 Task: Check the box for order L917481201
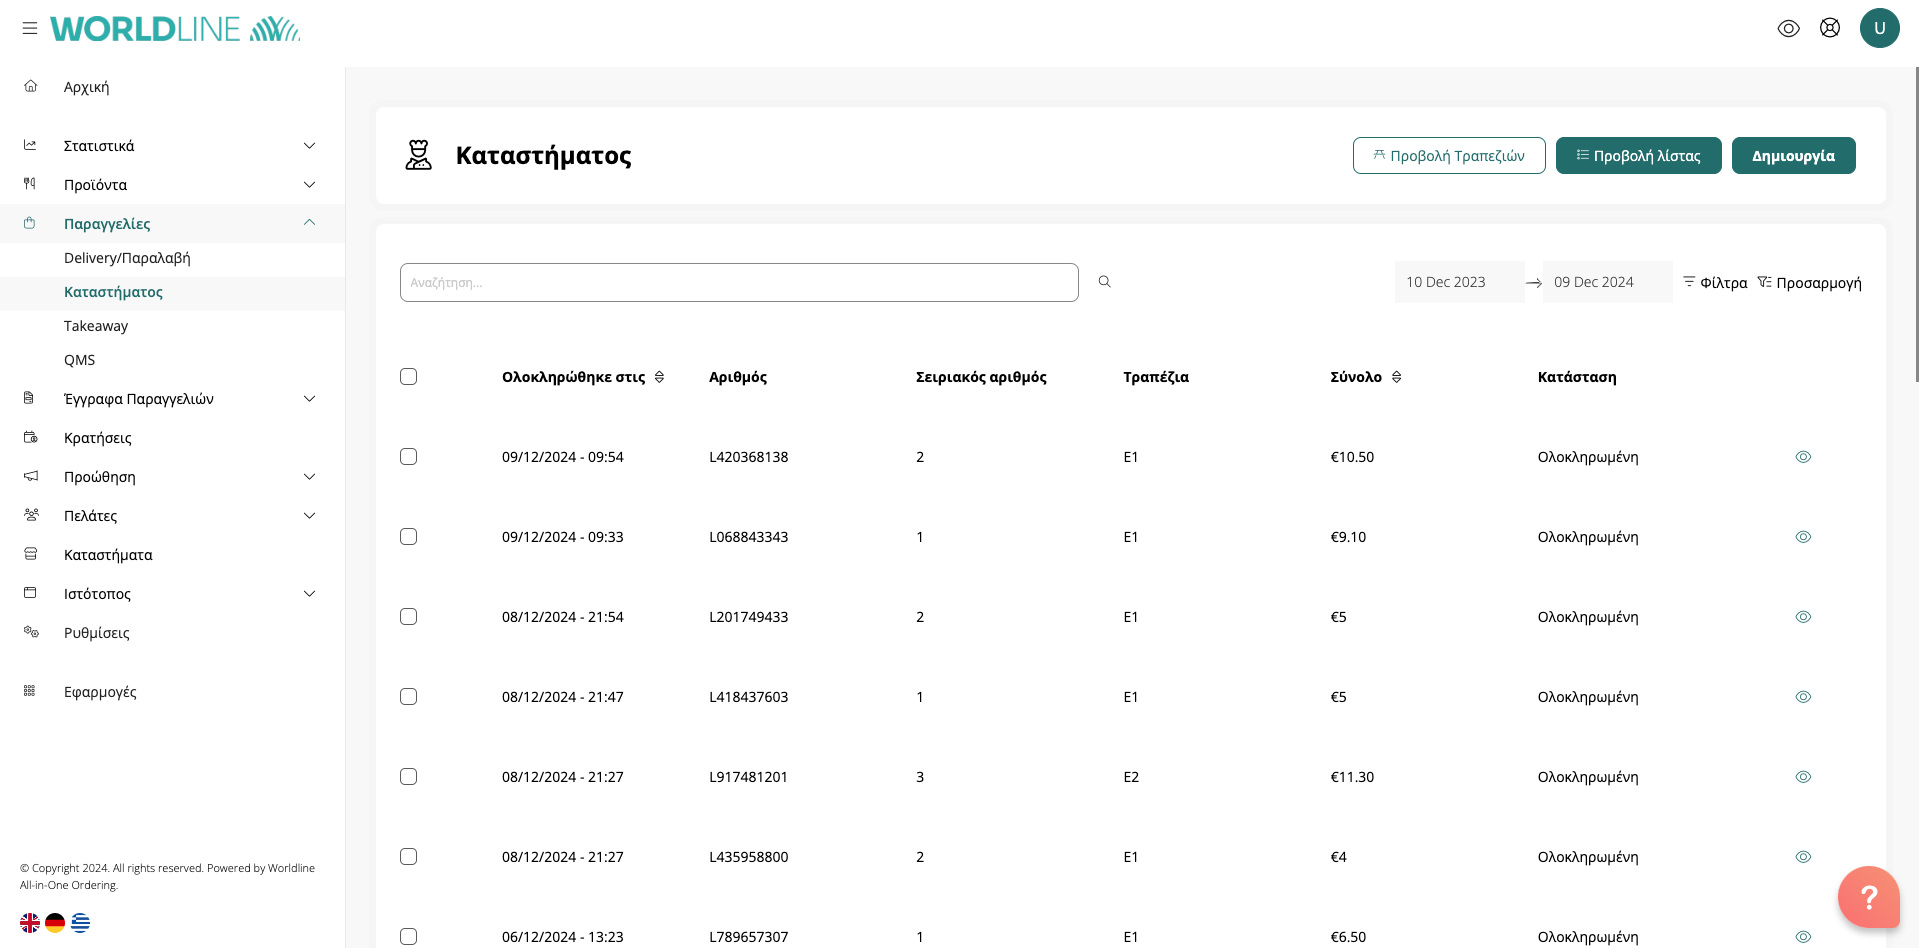408,777
